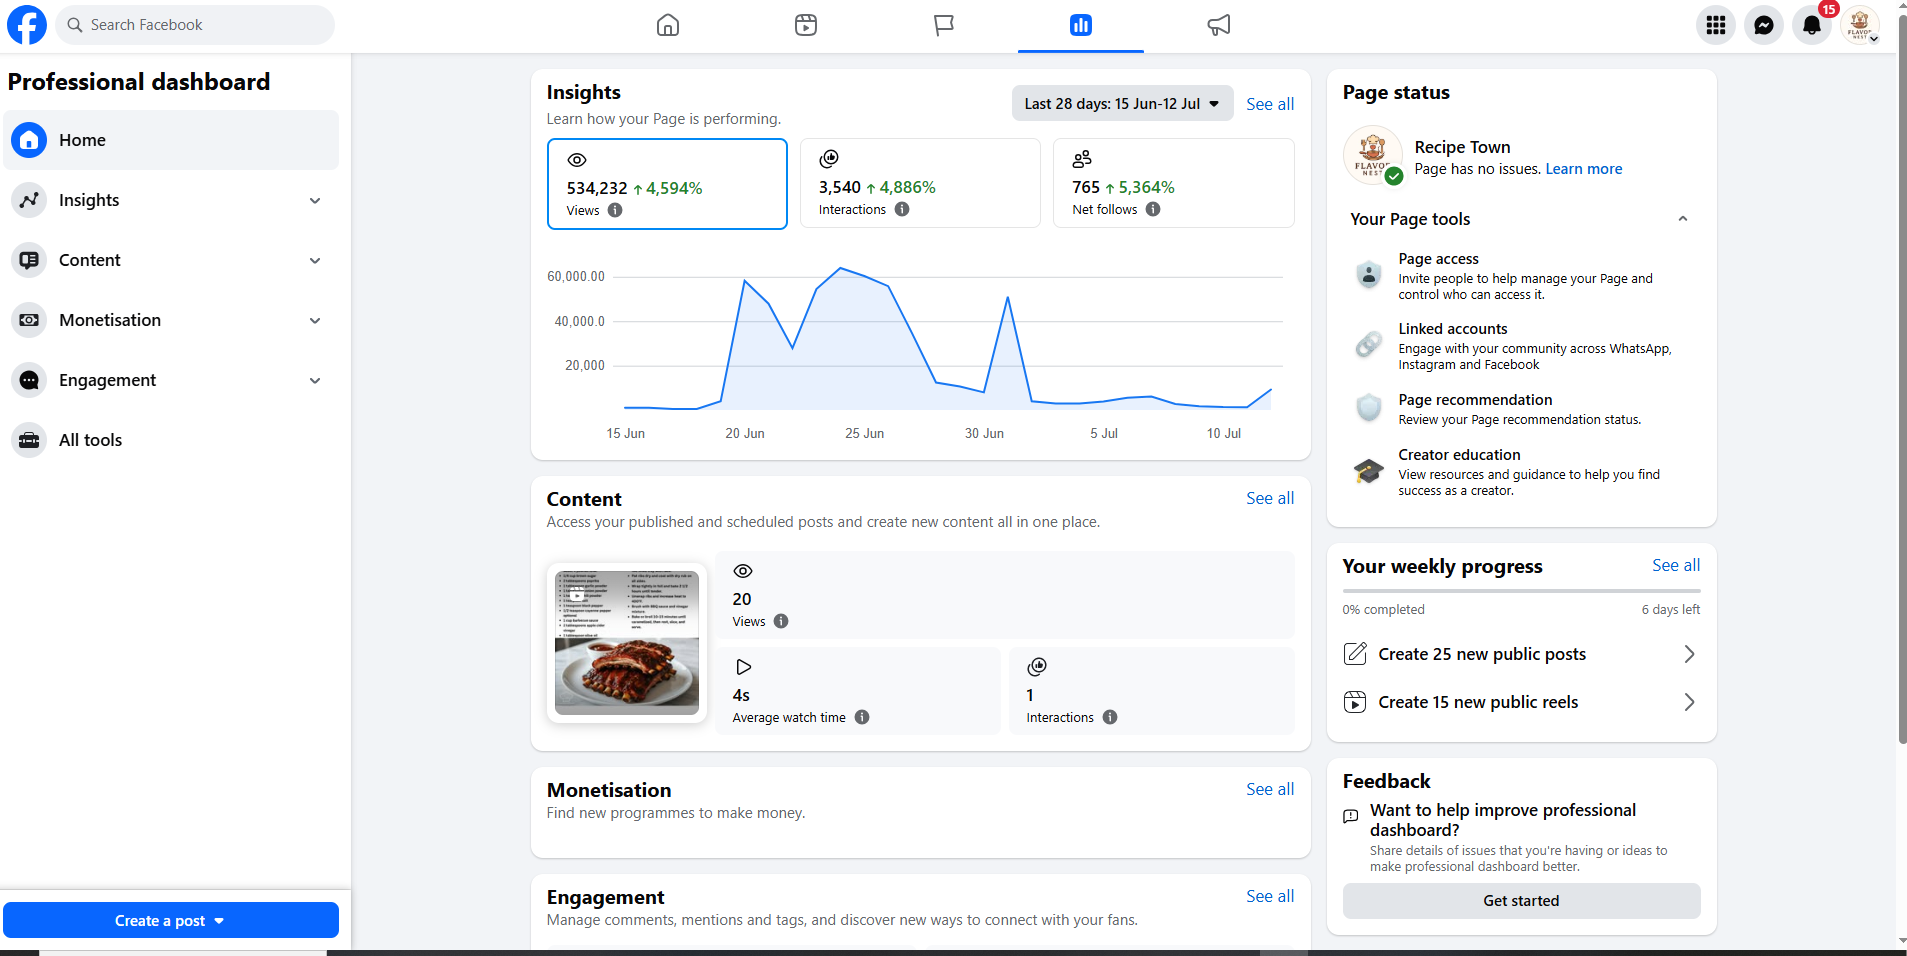Click the Facebook logo
The width and height of the screenshot is (1907, 956).
point(27,25)
